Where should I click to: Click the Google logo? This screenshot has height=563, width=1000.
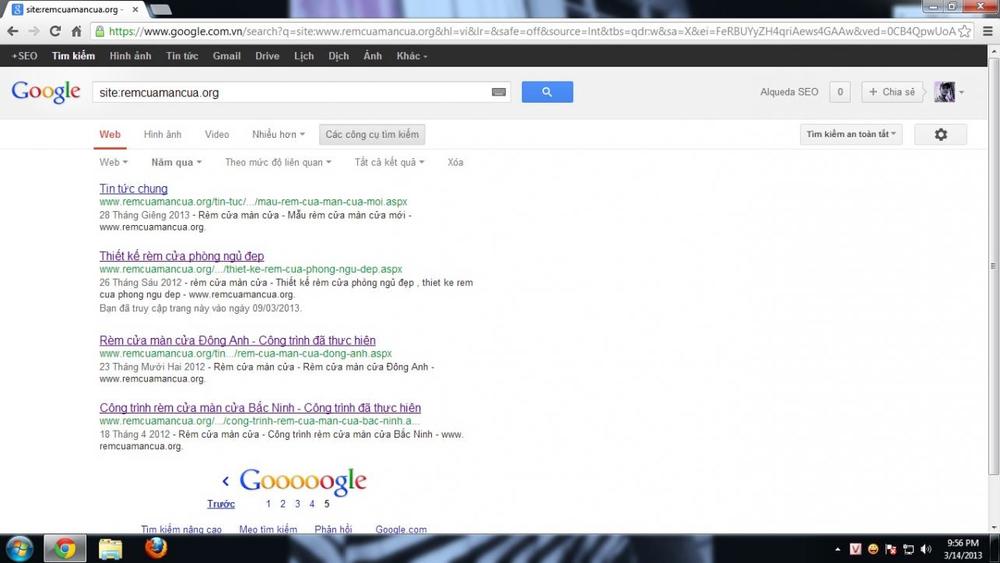[x=46, y=92]
